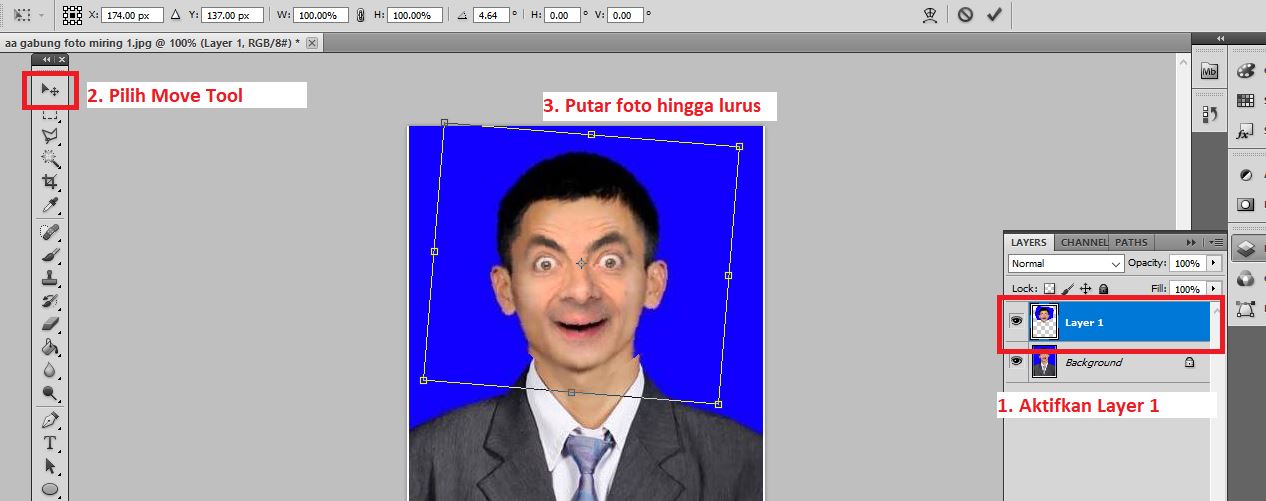The height and width of the screenshot is (501, 1266).
Task: Select the Blur tool
Action: (50, 370)
